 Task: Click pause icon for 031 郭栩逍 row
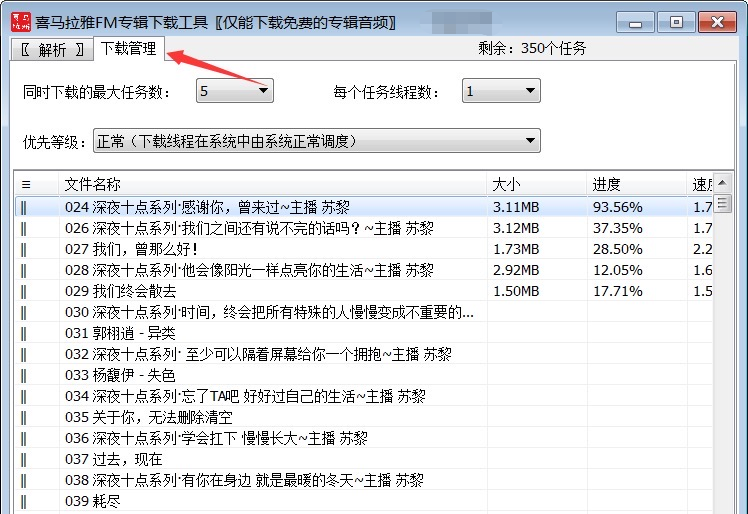pos(24,334)
